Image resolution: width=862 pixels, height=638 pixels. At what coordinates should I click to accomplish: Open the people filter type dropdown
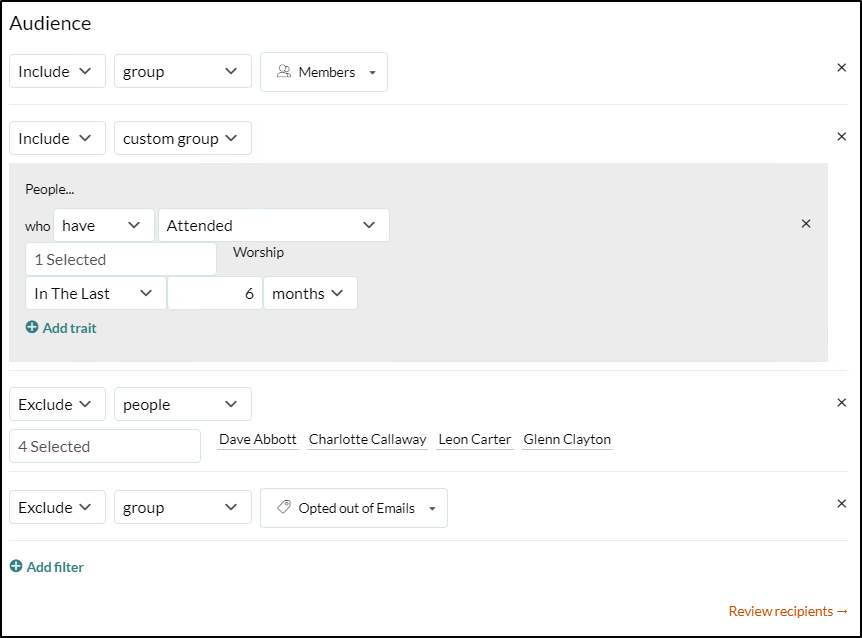182,405
